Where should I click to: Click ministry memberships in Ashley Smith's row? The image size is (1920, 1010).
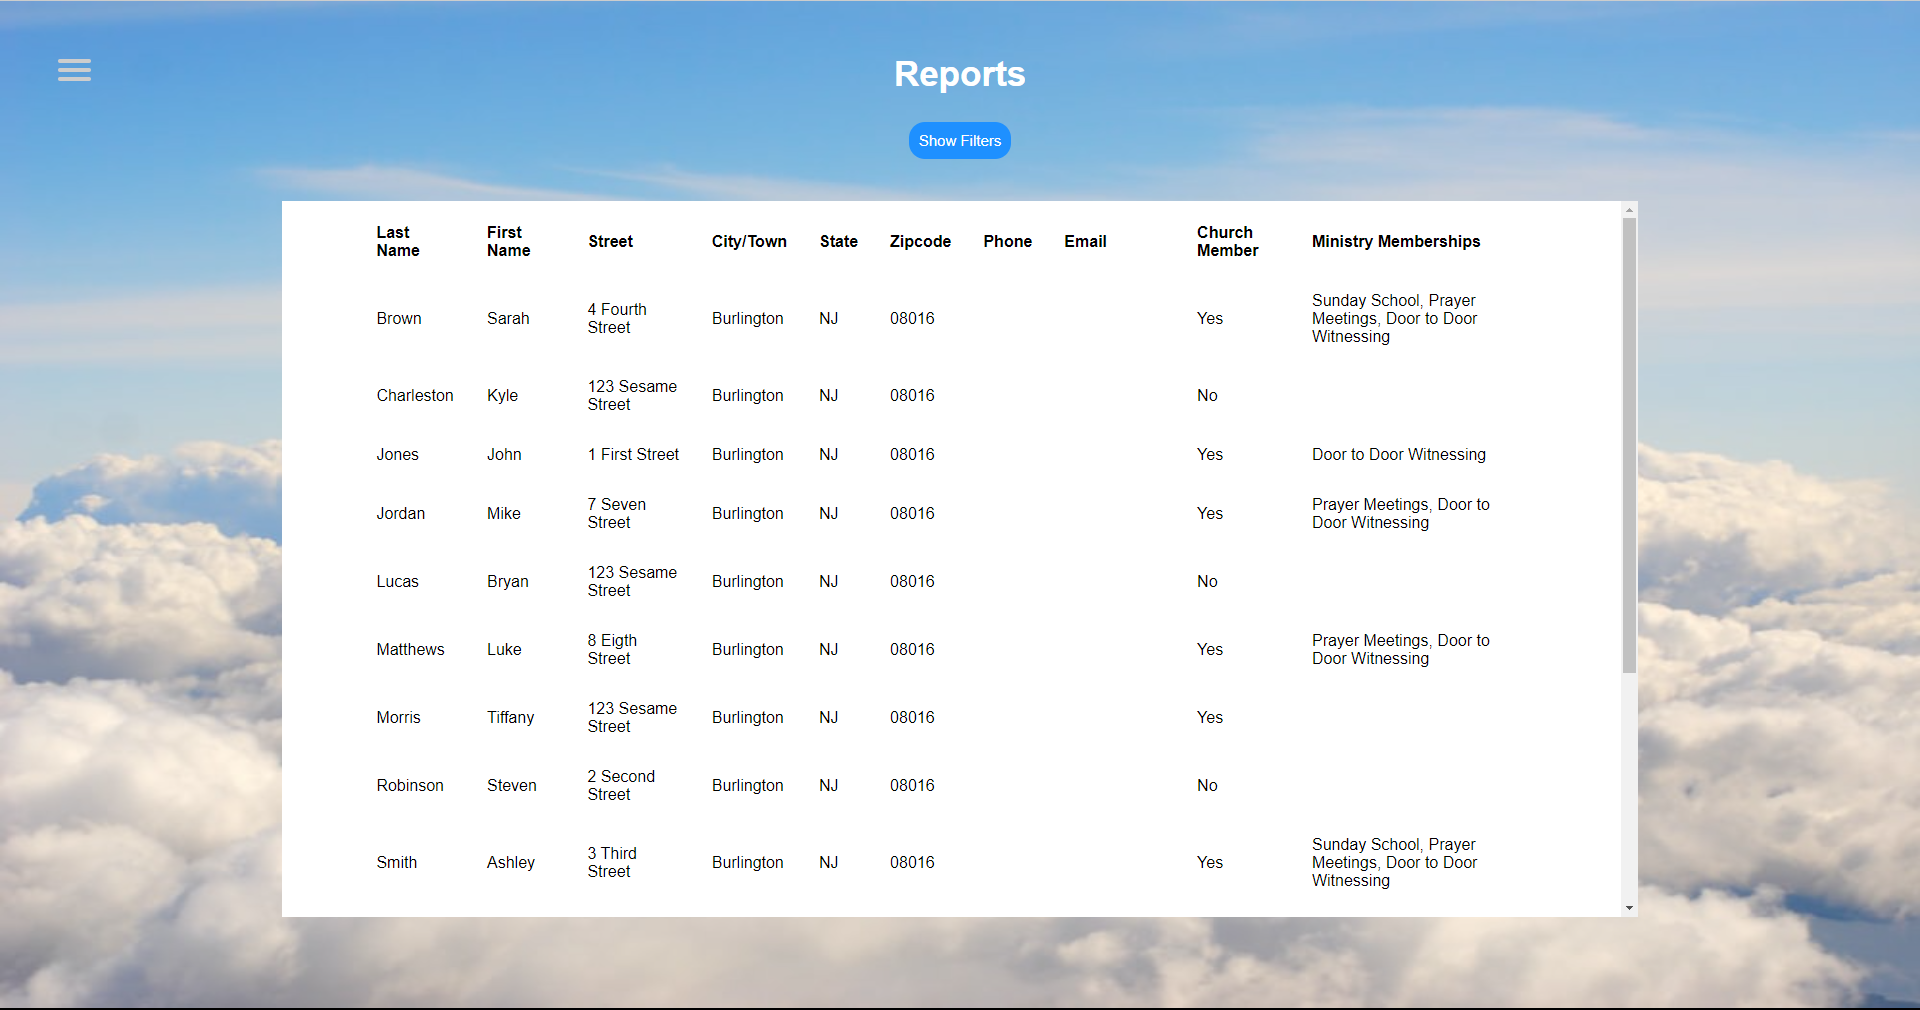tap(1395, 862)
